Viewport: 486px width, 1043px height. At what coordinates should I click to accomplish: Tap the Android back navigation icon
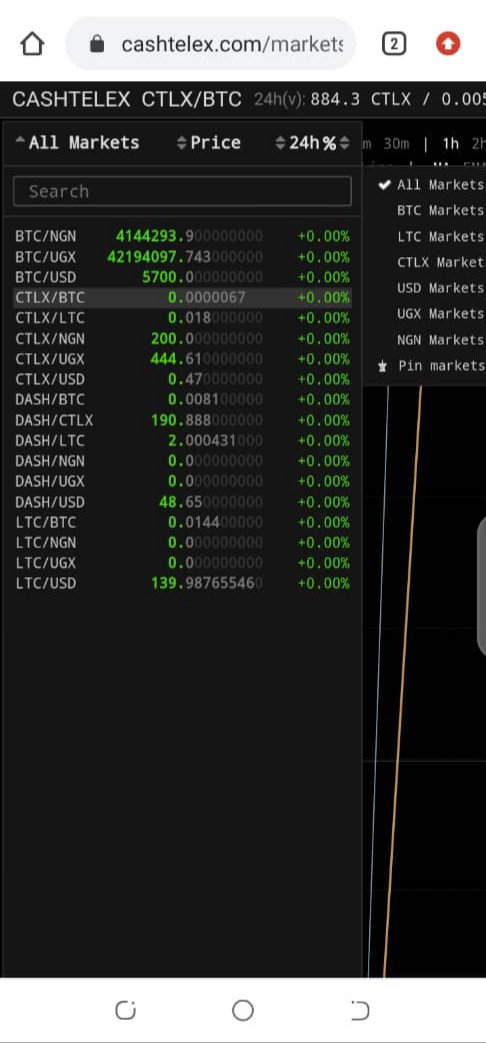click(x=360, y=1010)
